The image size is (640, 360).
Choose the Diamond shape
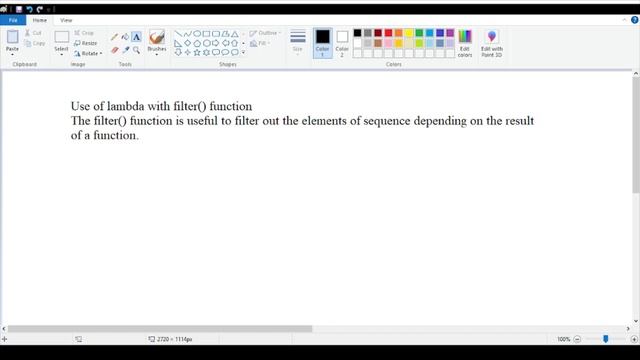tap(187, 43)
